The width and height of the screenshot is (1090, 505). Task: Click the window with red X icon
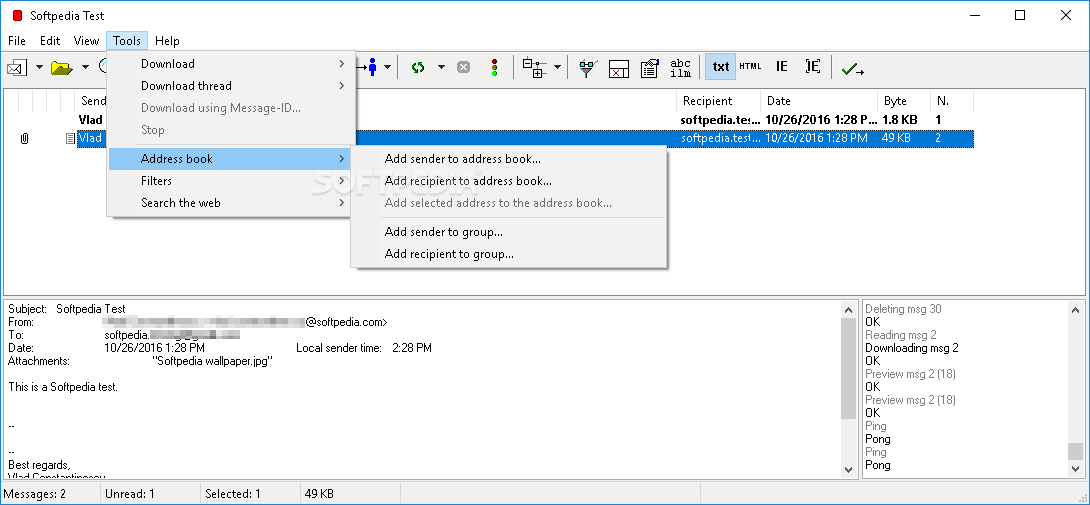[619, 67]
